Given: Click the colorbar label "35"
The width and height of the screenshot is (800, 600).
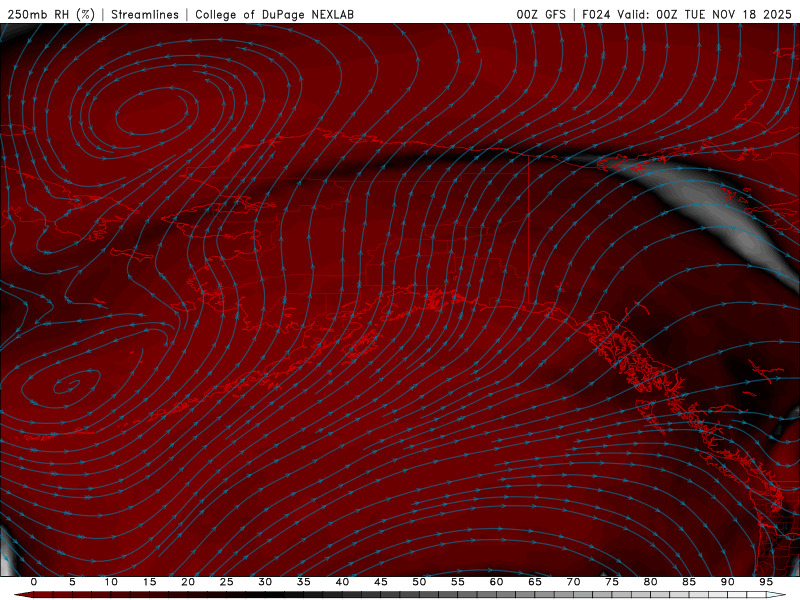Looking at the screenshot, I should 304,582.
